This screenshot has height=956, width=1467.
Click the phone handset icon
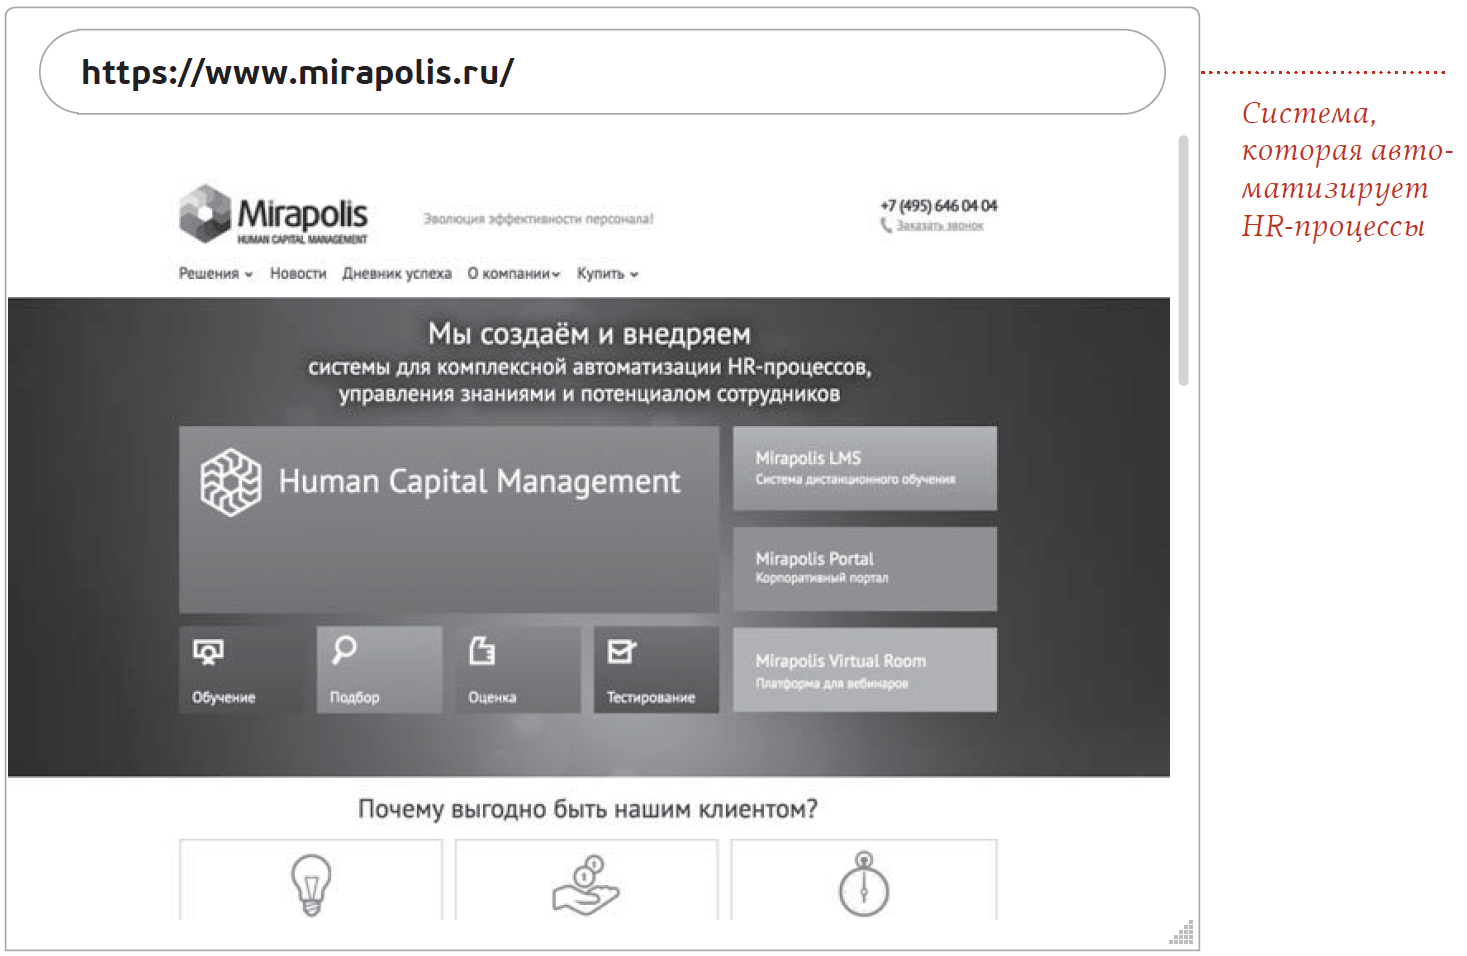tap(886, 226)
